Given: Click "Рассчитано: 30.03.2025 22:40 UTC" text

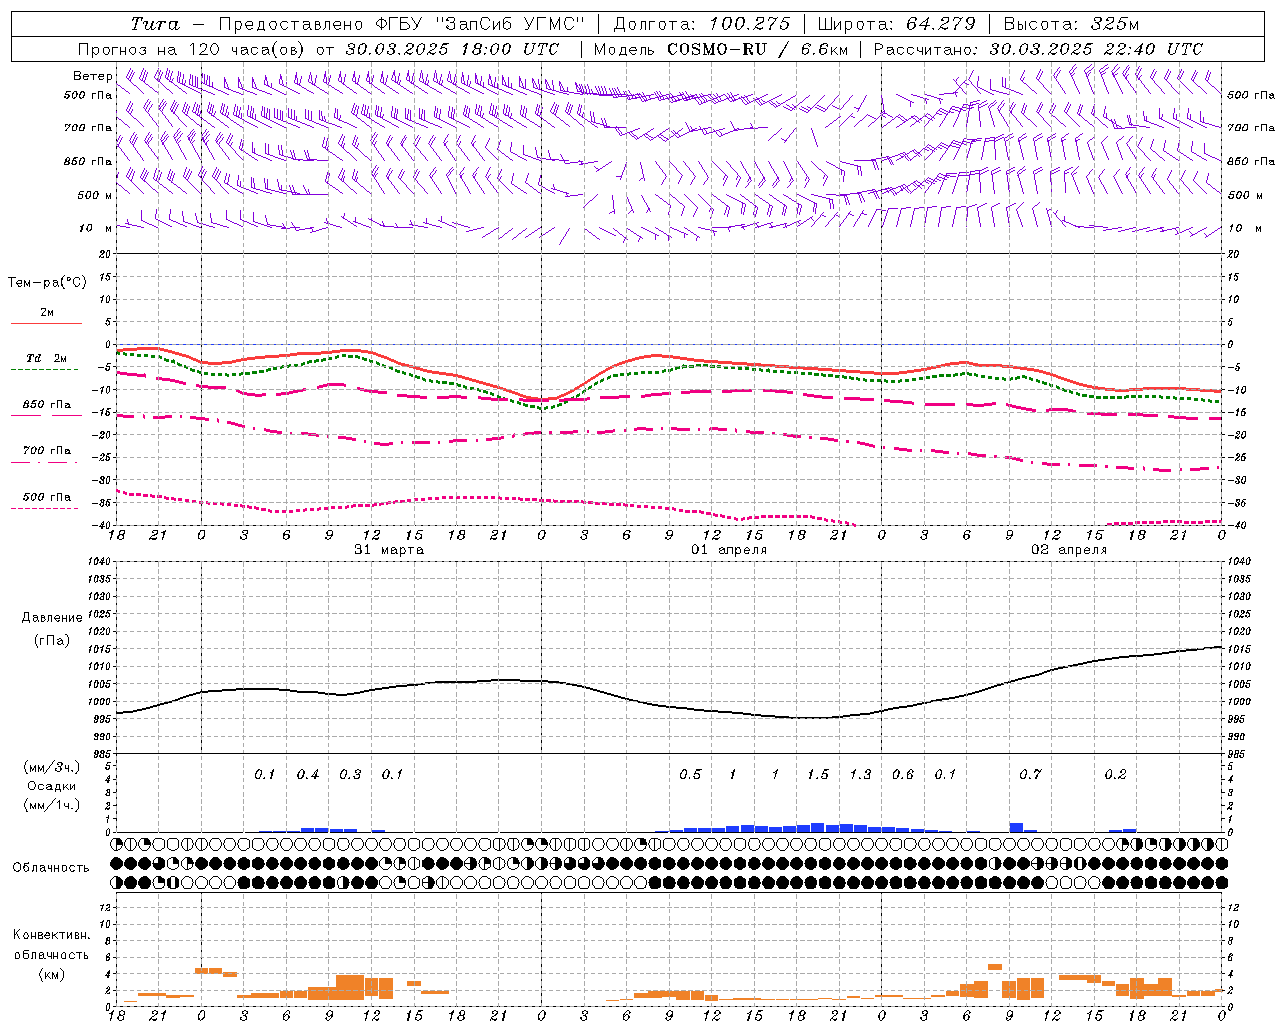Looking at the screenshot, I should click(x=1038, y=49).
